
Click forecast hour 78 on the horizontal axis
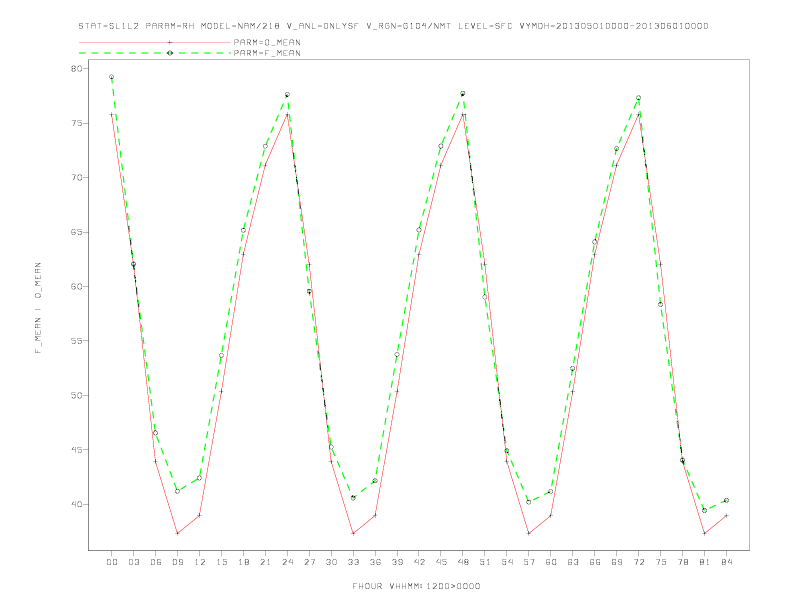tap(682, 562)
